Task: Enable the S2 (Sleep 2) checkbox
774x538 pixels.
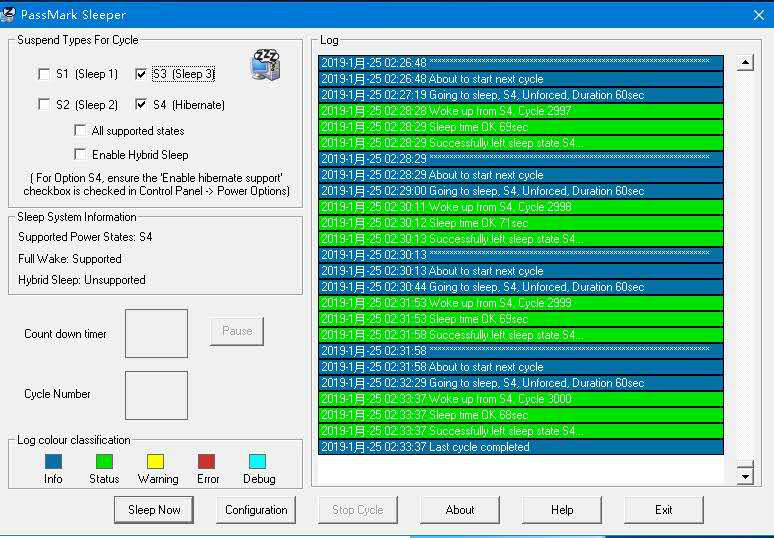Action: pyautogui.click(x=44, y=104)
